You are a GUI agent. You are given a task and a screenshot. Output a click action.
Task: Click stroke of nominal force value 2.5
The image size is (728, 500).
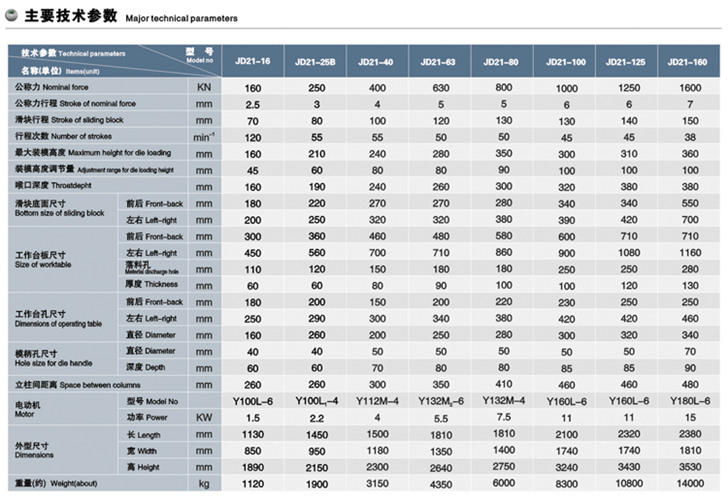[x=253, y=104]
